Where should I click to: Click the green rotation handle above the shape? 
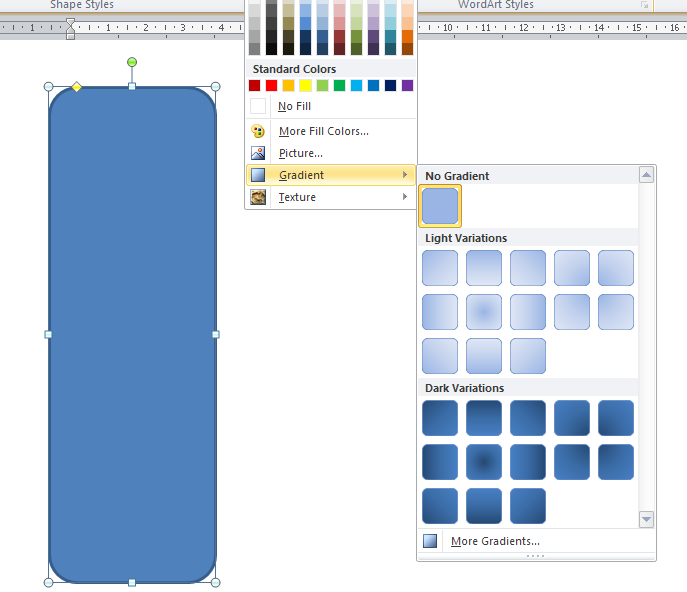[132, 63]
